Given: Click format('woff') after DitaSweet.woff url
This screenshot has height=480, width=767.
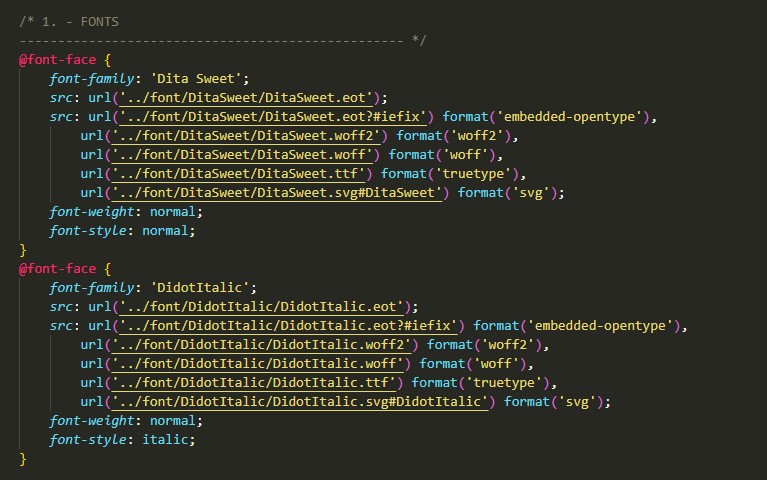Looking at the screenshot, I should 442,155.
